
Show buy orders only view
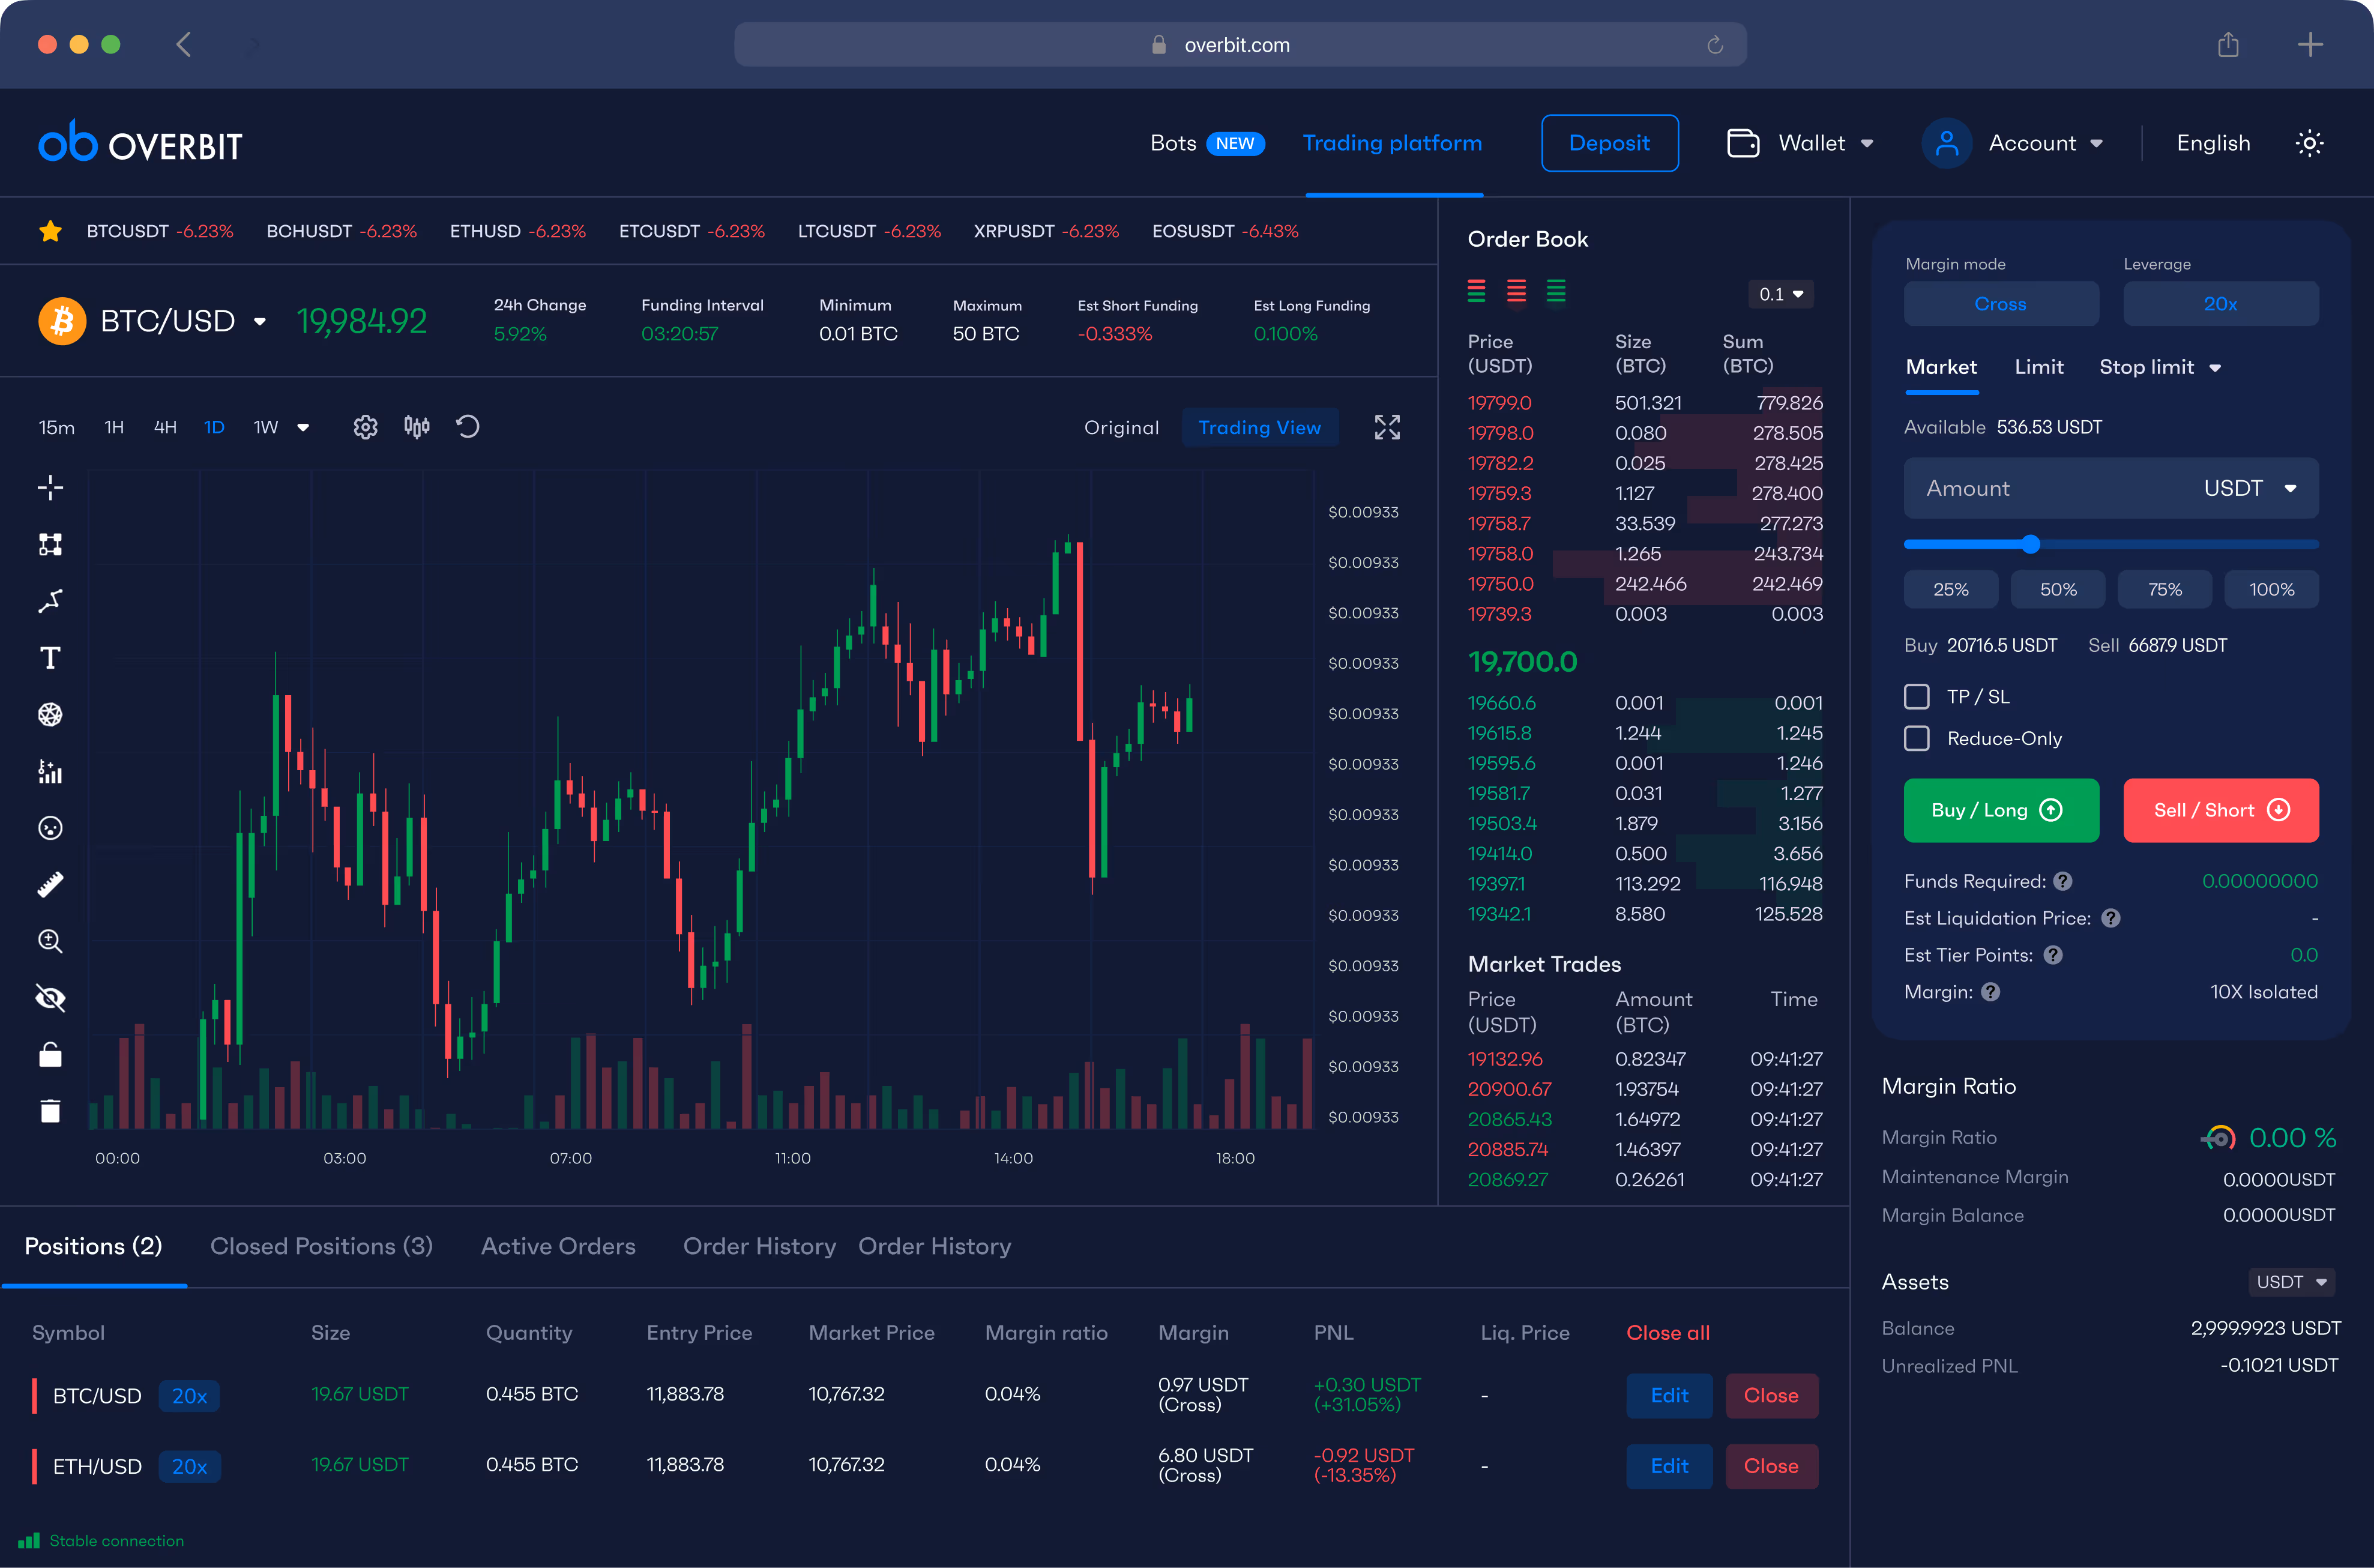(x=1556, y=292)
